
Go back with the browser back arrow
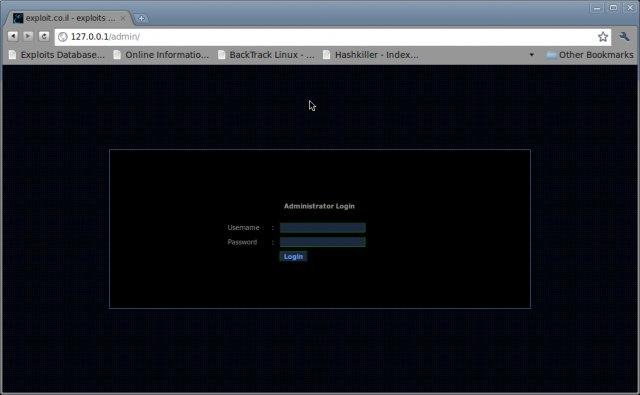click(x=13, y=36)
